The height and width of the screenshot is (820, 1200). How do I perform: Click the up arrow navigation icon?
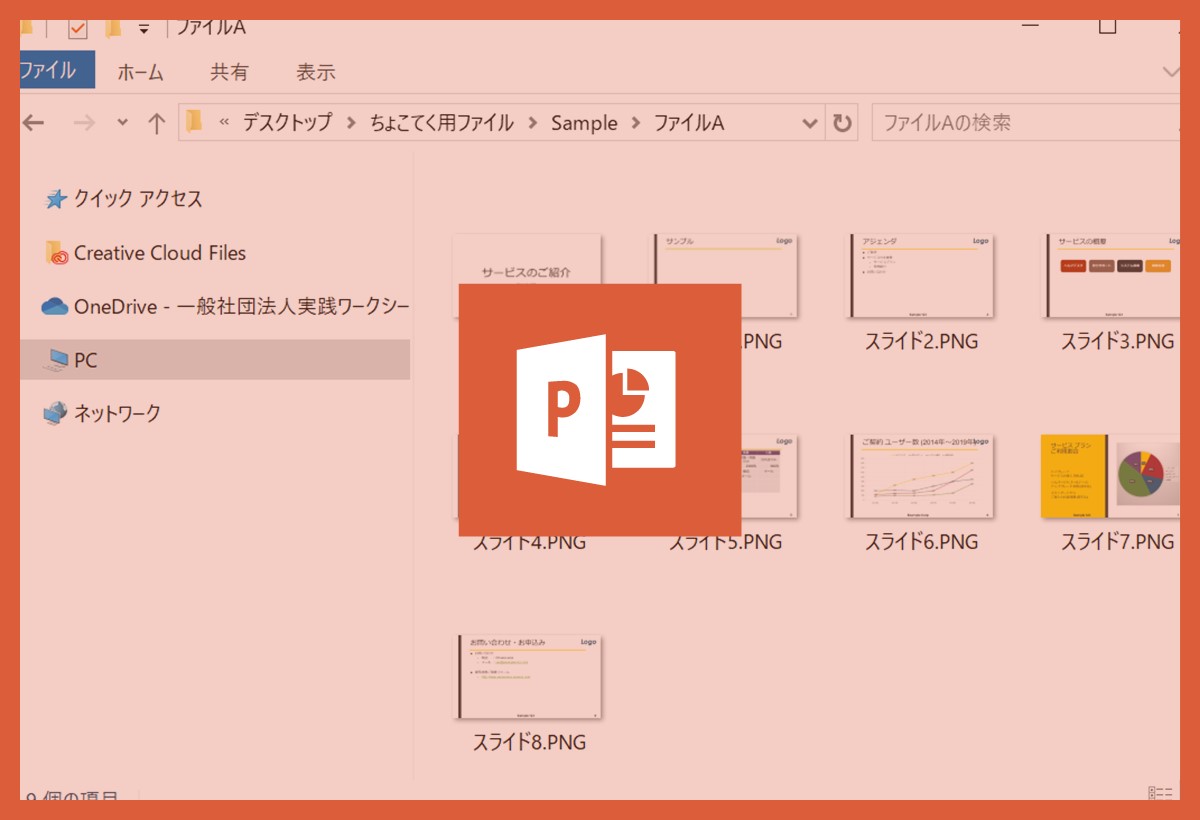point(156,123)
